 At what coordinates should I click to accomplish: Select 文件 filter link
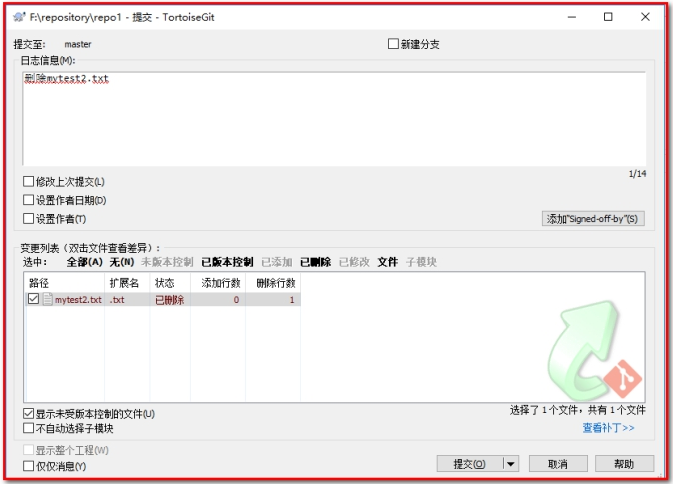(388, 262)
